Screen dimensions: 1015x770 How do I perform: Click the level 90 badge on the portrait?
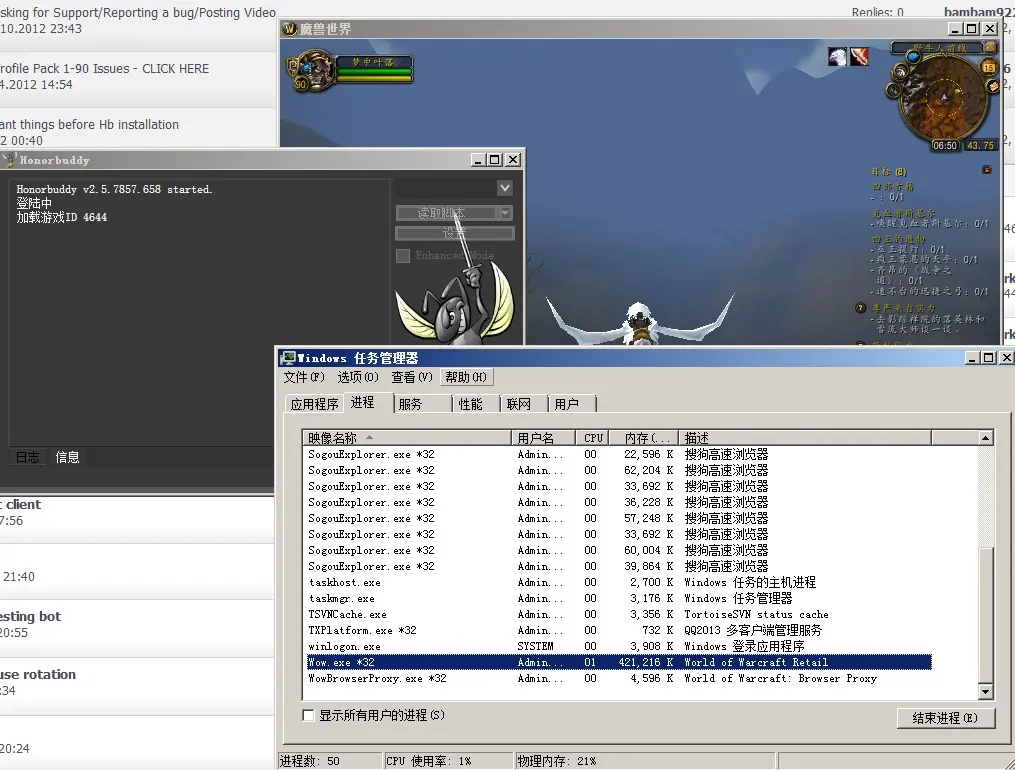300,83
